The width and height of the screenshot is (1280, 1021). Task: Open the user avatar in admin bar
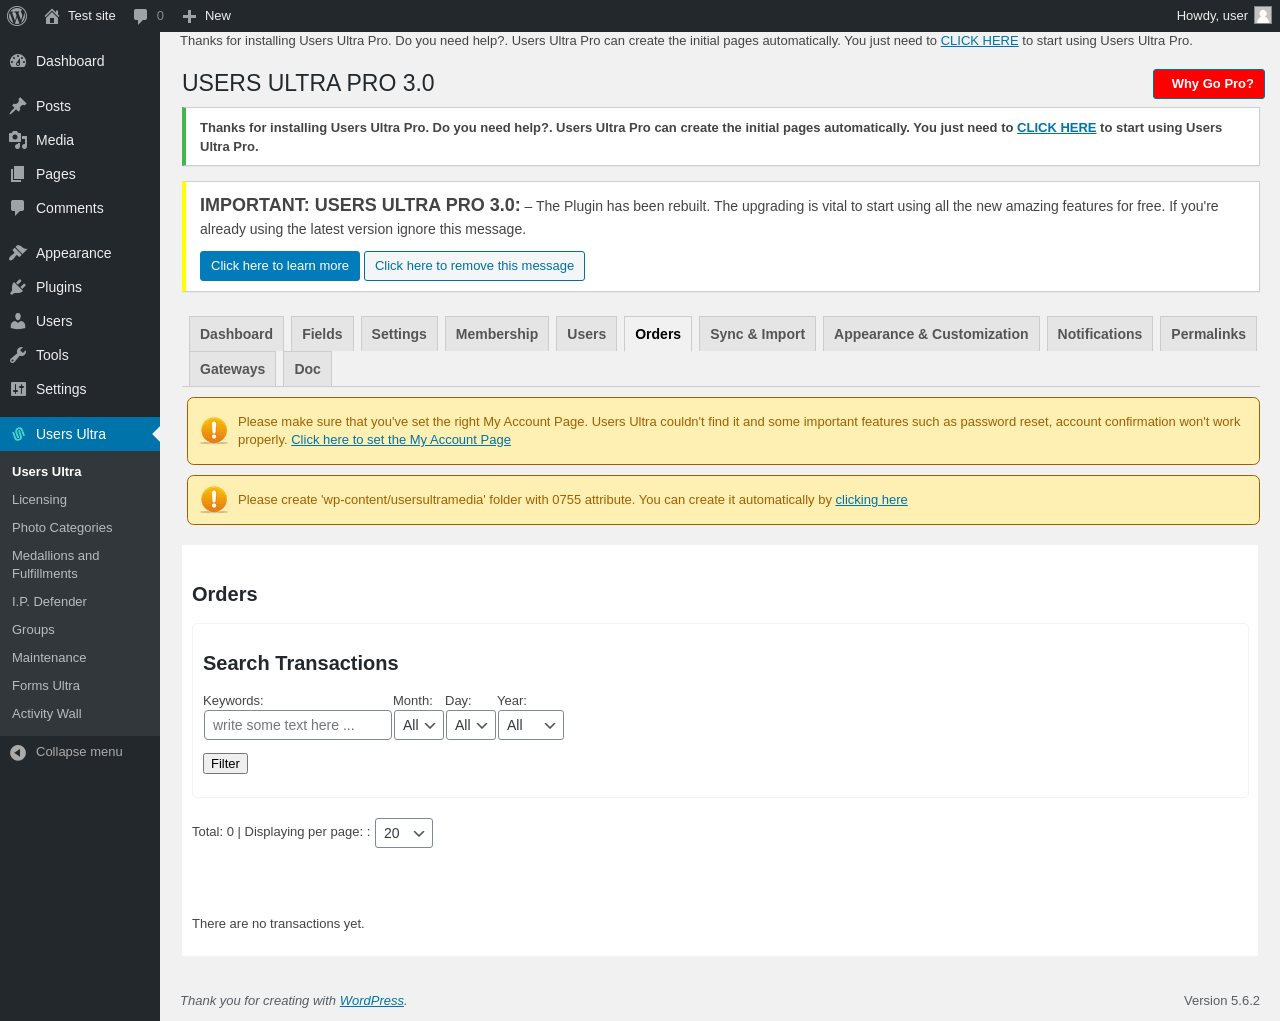click(1263, 15)
